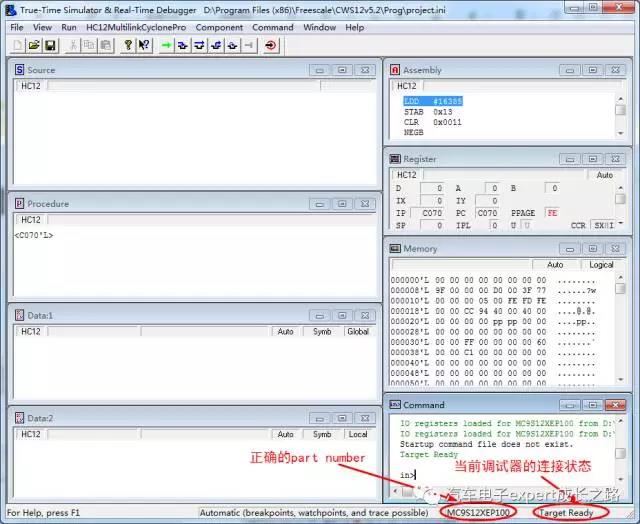Click the Assembly Step toolbar icon
The height and width of the screenshot is (524, 640).
pos(233,46)
